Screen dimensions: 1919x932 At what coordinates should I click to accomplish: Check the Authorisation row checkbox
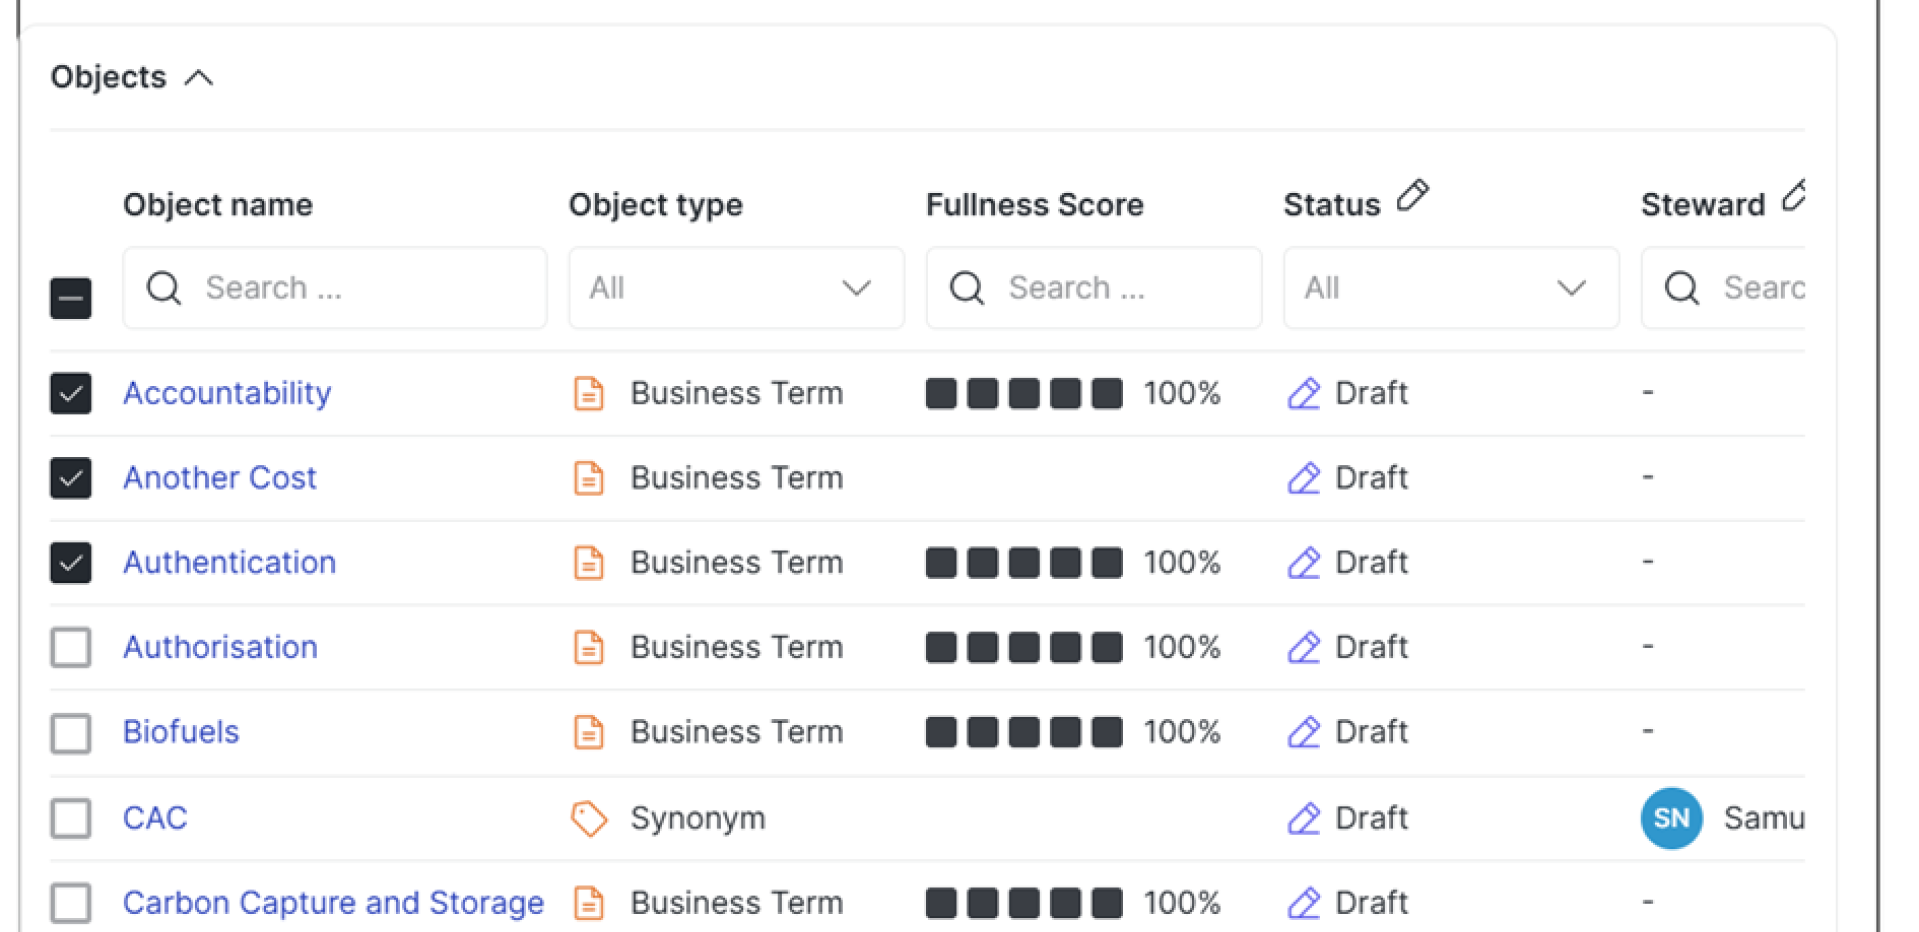tap(71, 648)
